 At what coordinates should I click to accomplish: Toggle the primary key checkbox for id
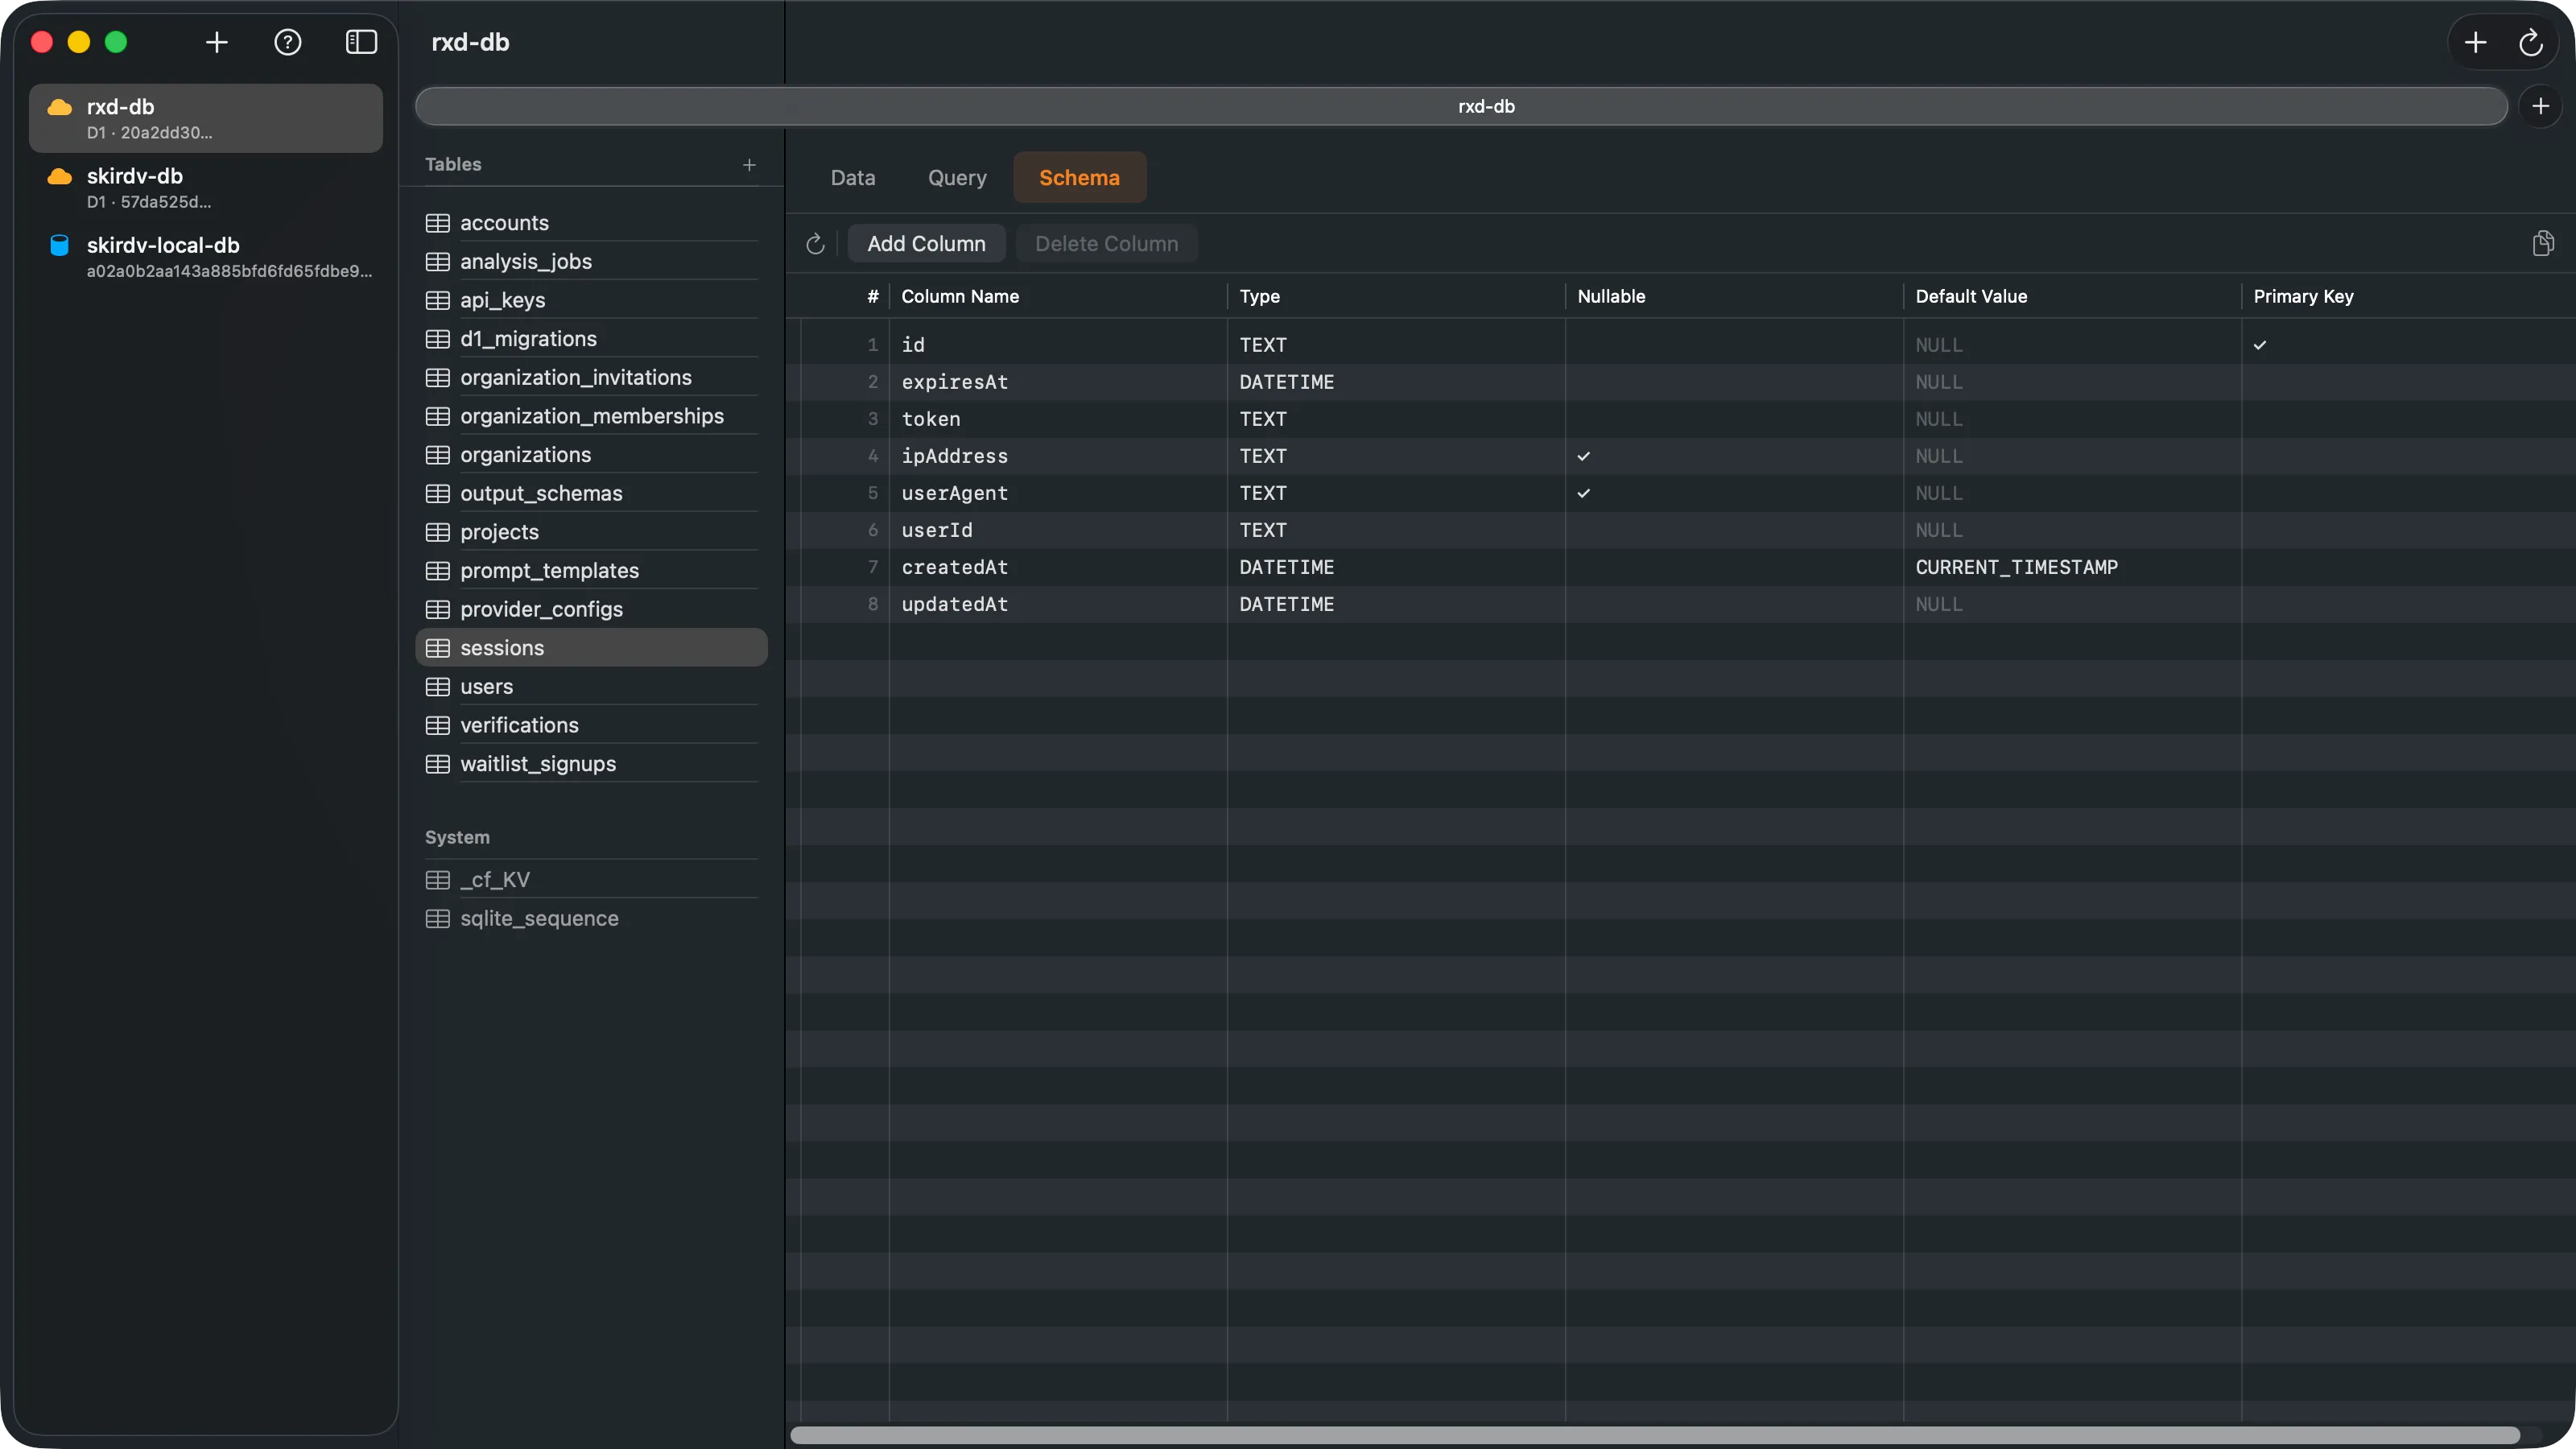[x=2260, y=344]
